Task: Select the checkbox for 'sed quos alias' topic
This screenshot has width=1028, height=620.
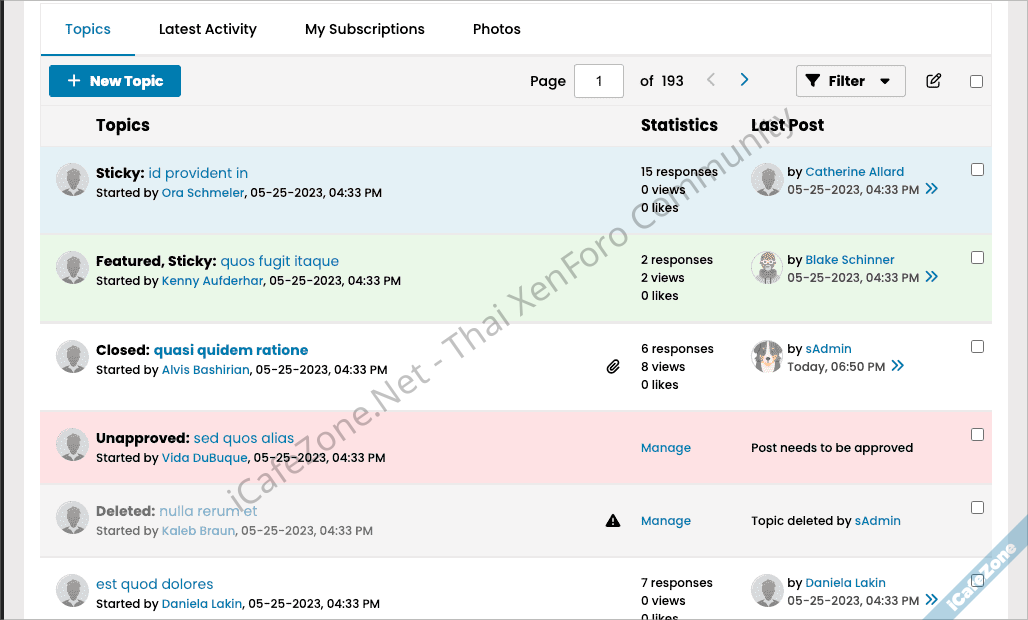Action: [977, 435]
